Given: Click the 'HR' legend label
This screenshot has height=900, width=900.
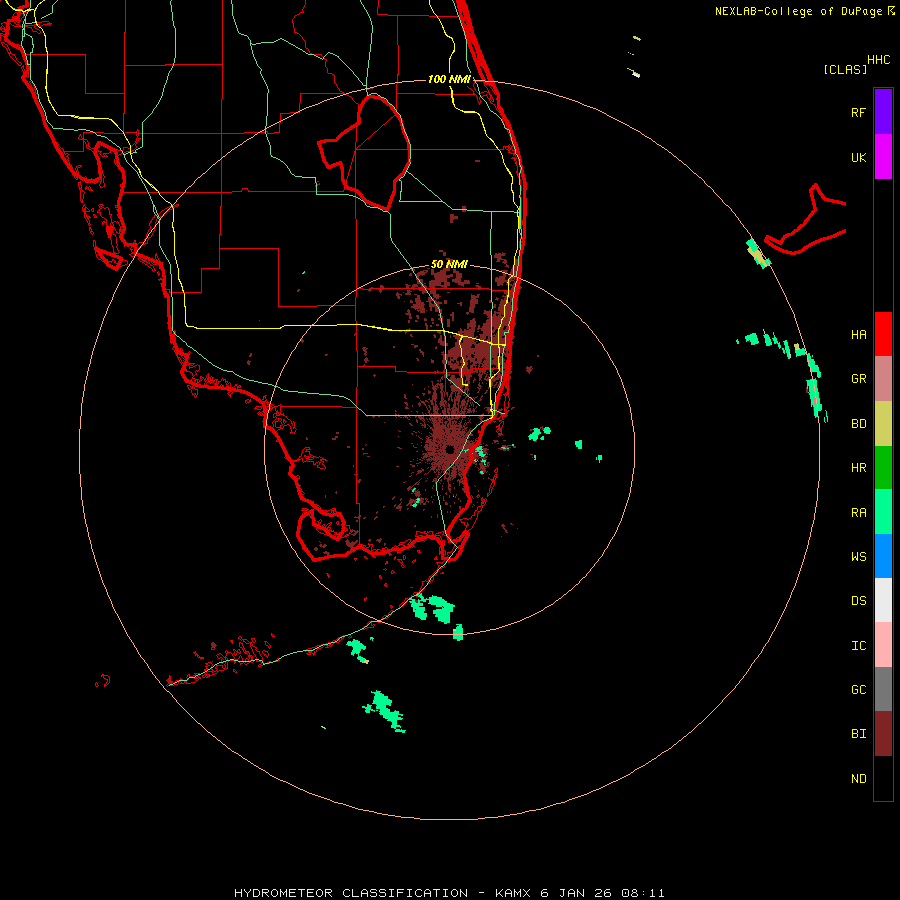Looking at the screenshot, I should click(x=858, y=468).
